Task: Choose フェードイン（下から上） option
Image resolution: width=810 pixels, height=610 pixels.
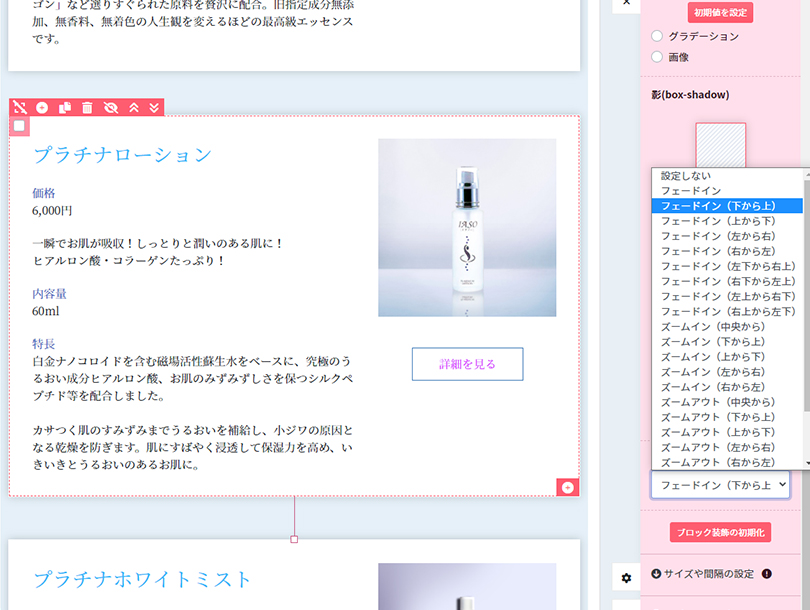Action: 727,206
